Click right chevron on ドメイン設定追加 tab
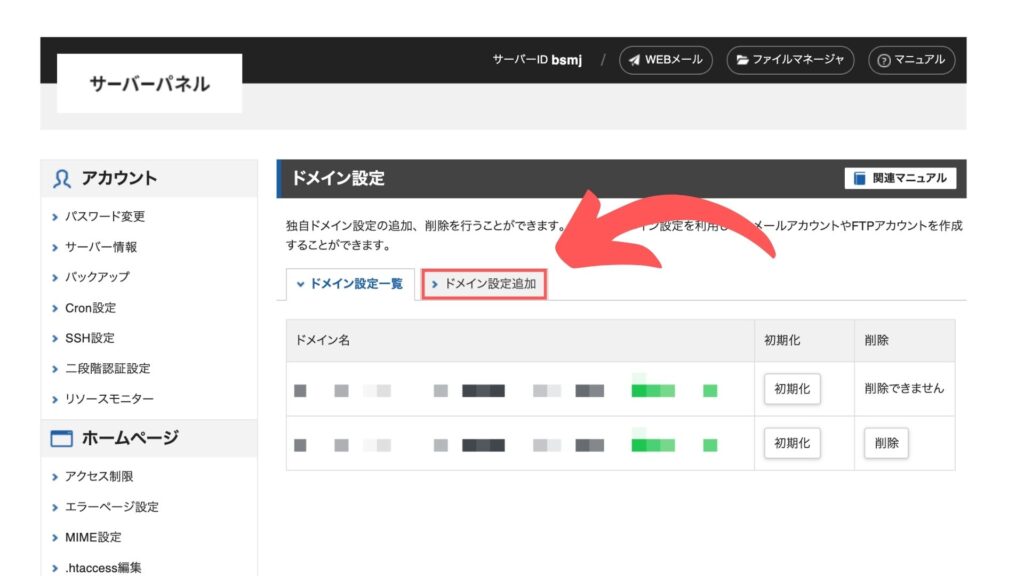Screen dimensions: 1024x576 pyautogui.click(x=435, y=284)
